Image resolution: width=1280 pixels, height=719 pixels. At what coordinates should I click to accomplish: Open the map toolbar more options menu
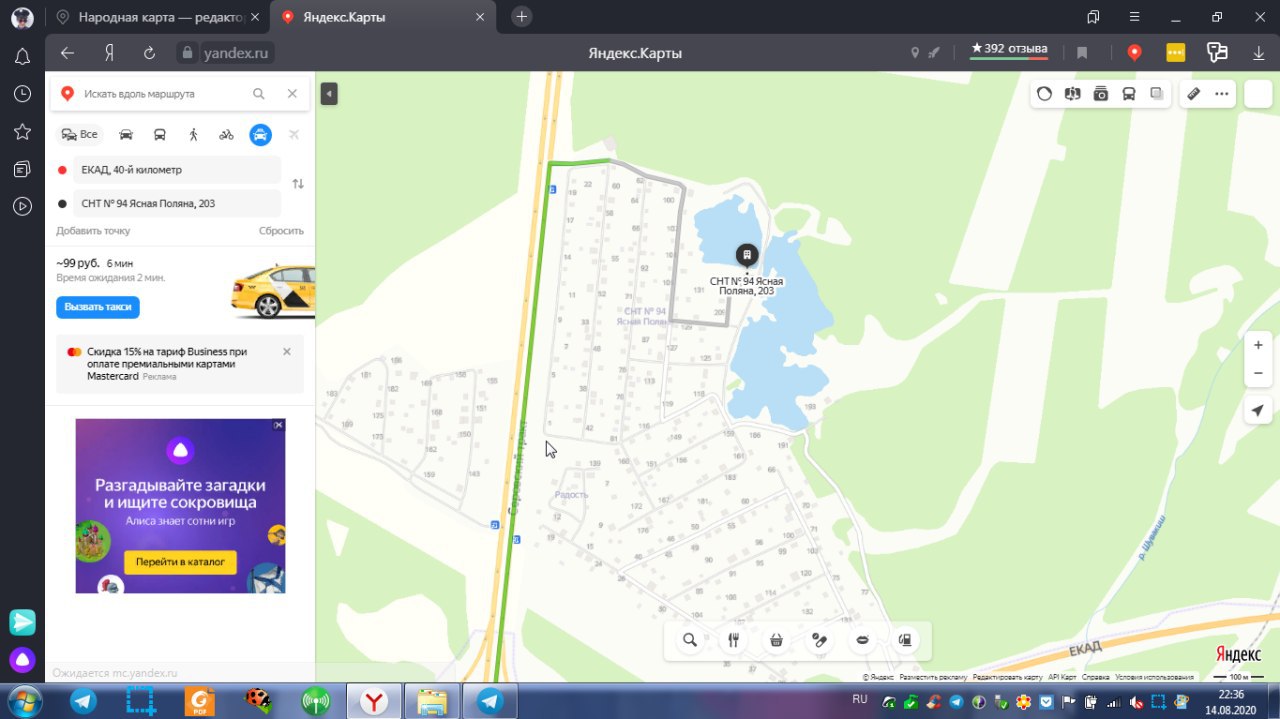point(1221,94)
